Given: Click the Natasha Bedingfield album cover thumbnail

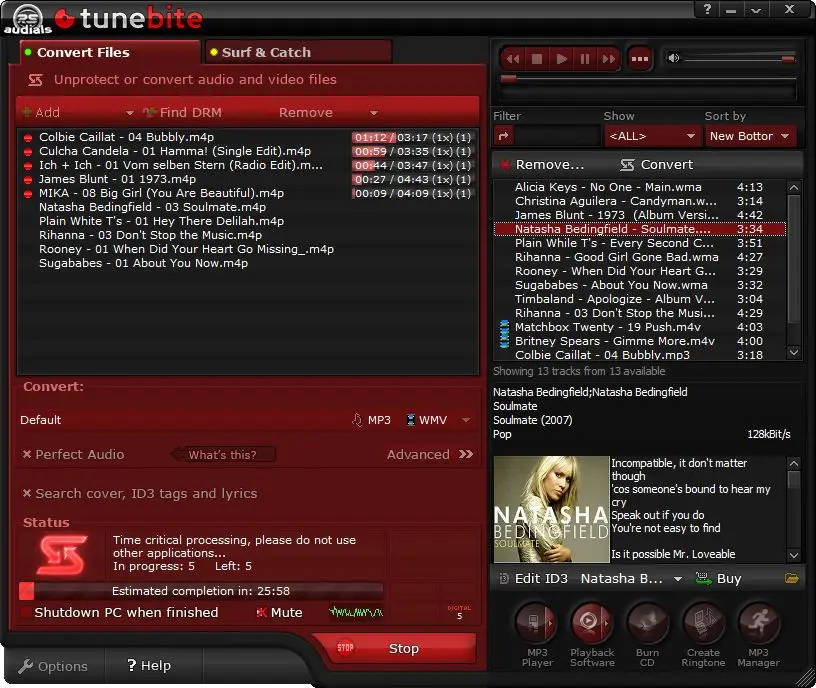Looking at the screenshot, I should pyautogui.click(x=551, y=509).
